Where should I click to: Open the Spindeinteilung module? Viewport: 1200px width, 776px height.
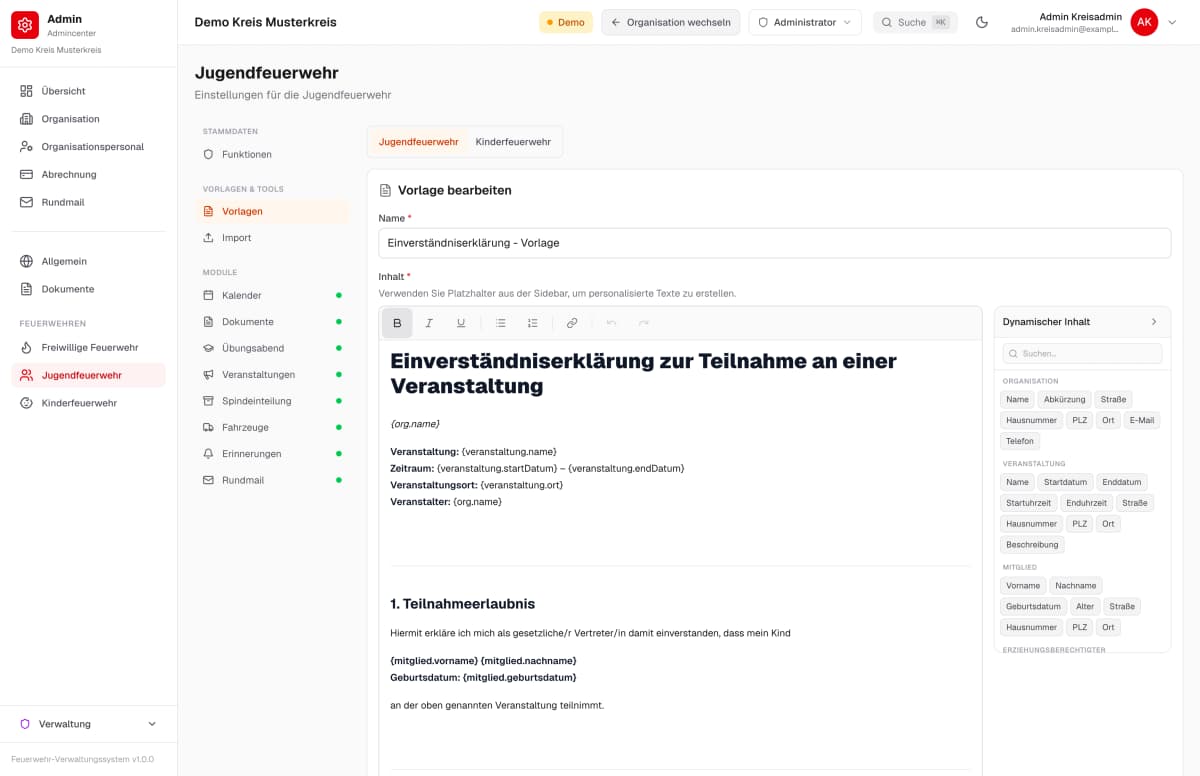[272, 401]
